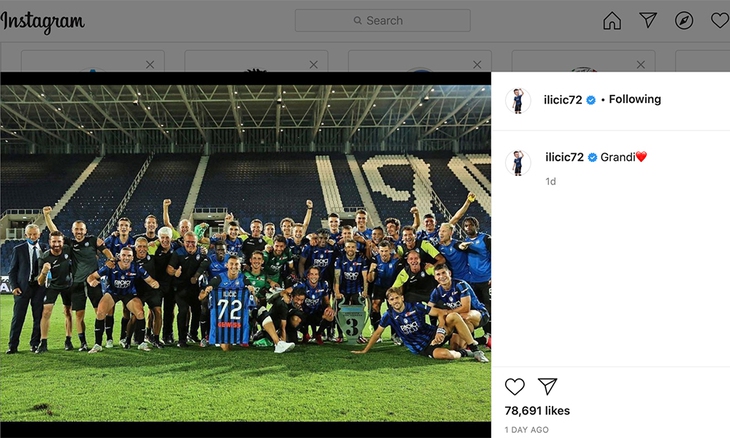Open profile avatar next to Grandi caption
The width and height of the screenshot is (730, 438).
[x=518, y=163]
